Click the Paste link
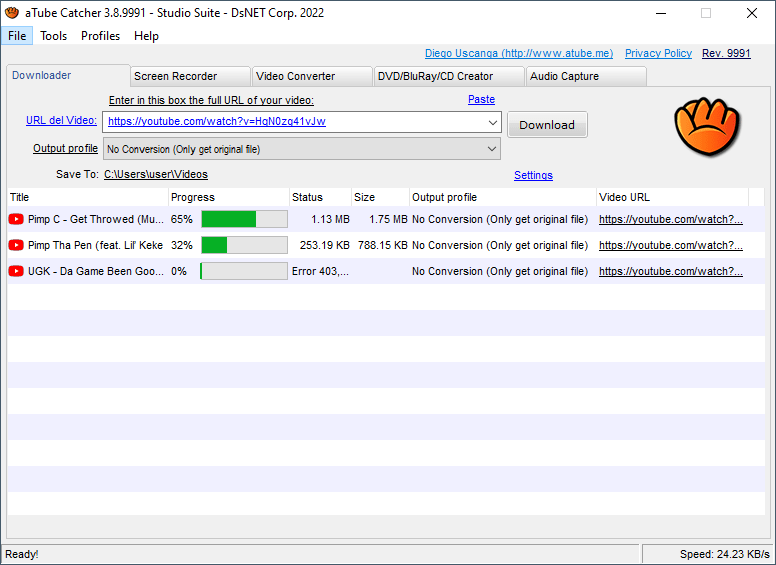Viewport: 776px width, 565px height. click(482, 99)
